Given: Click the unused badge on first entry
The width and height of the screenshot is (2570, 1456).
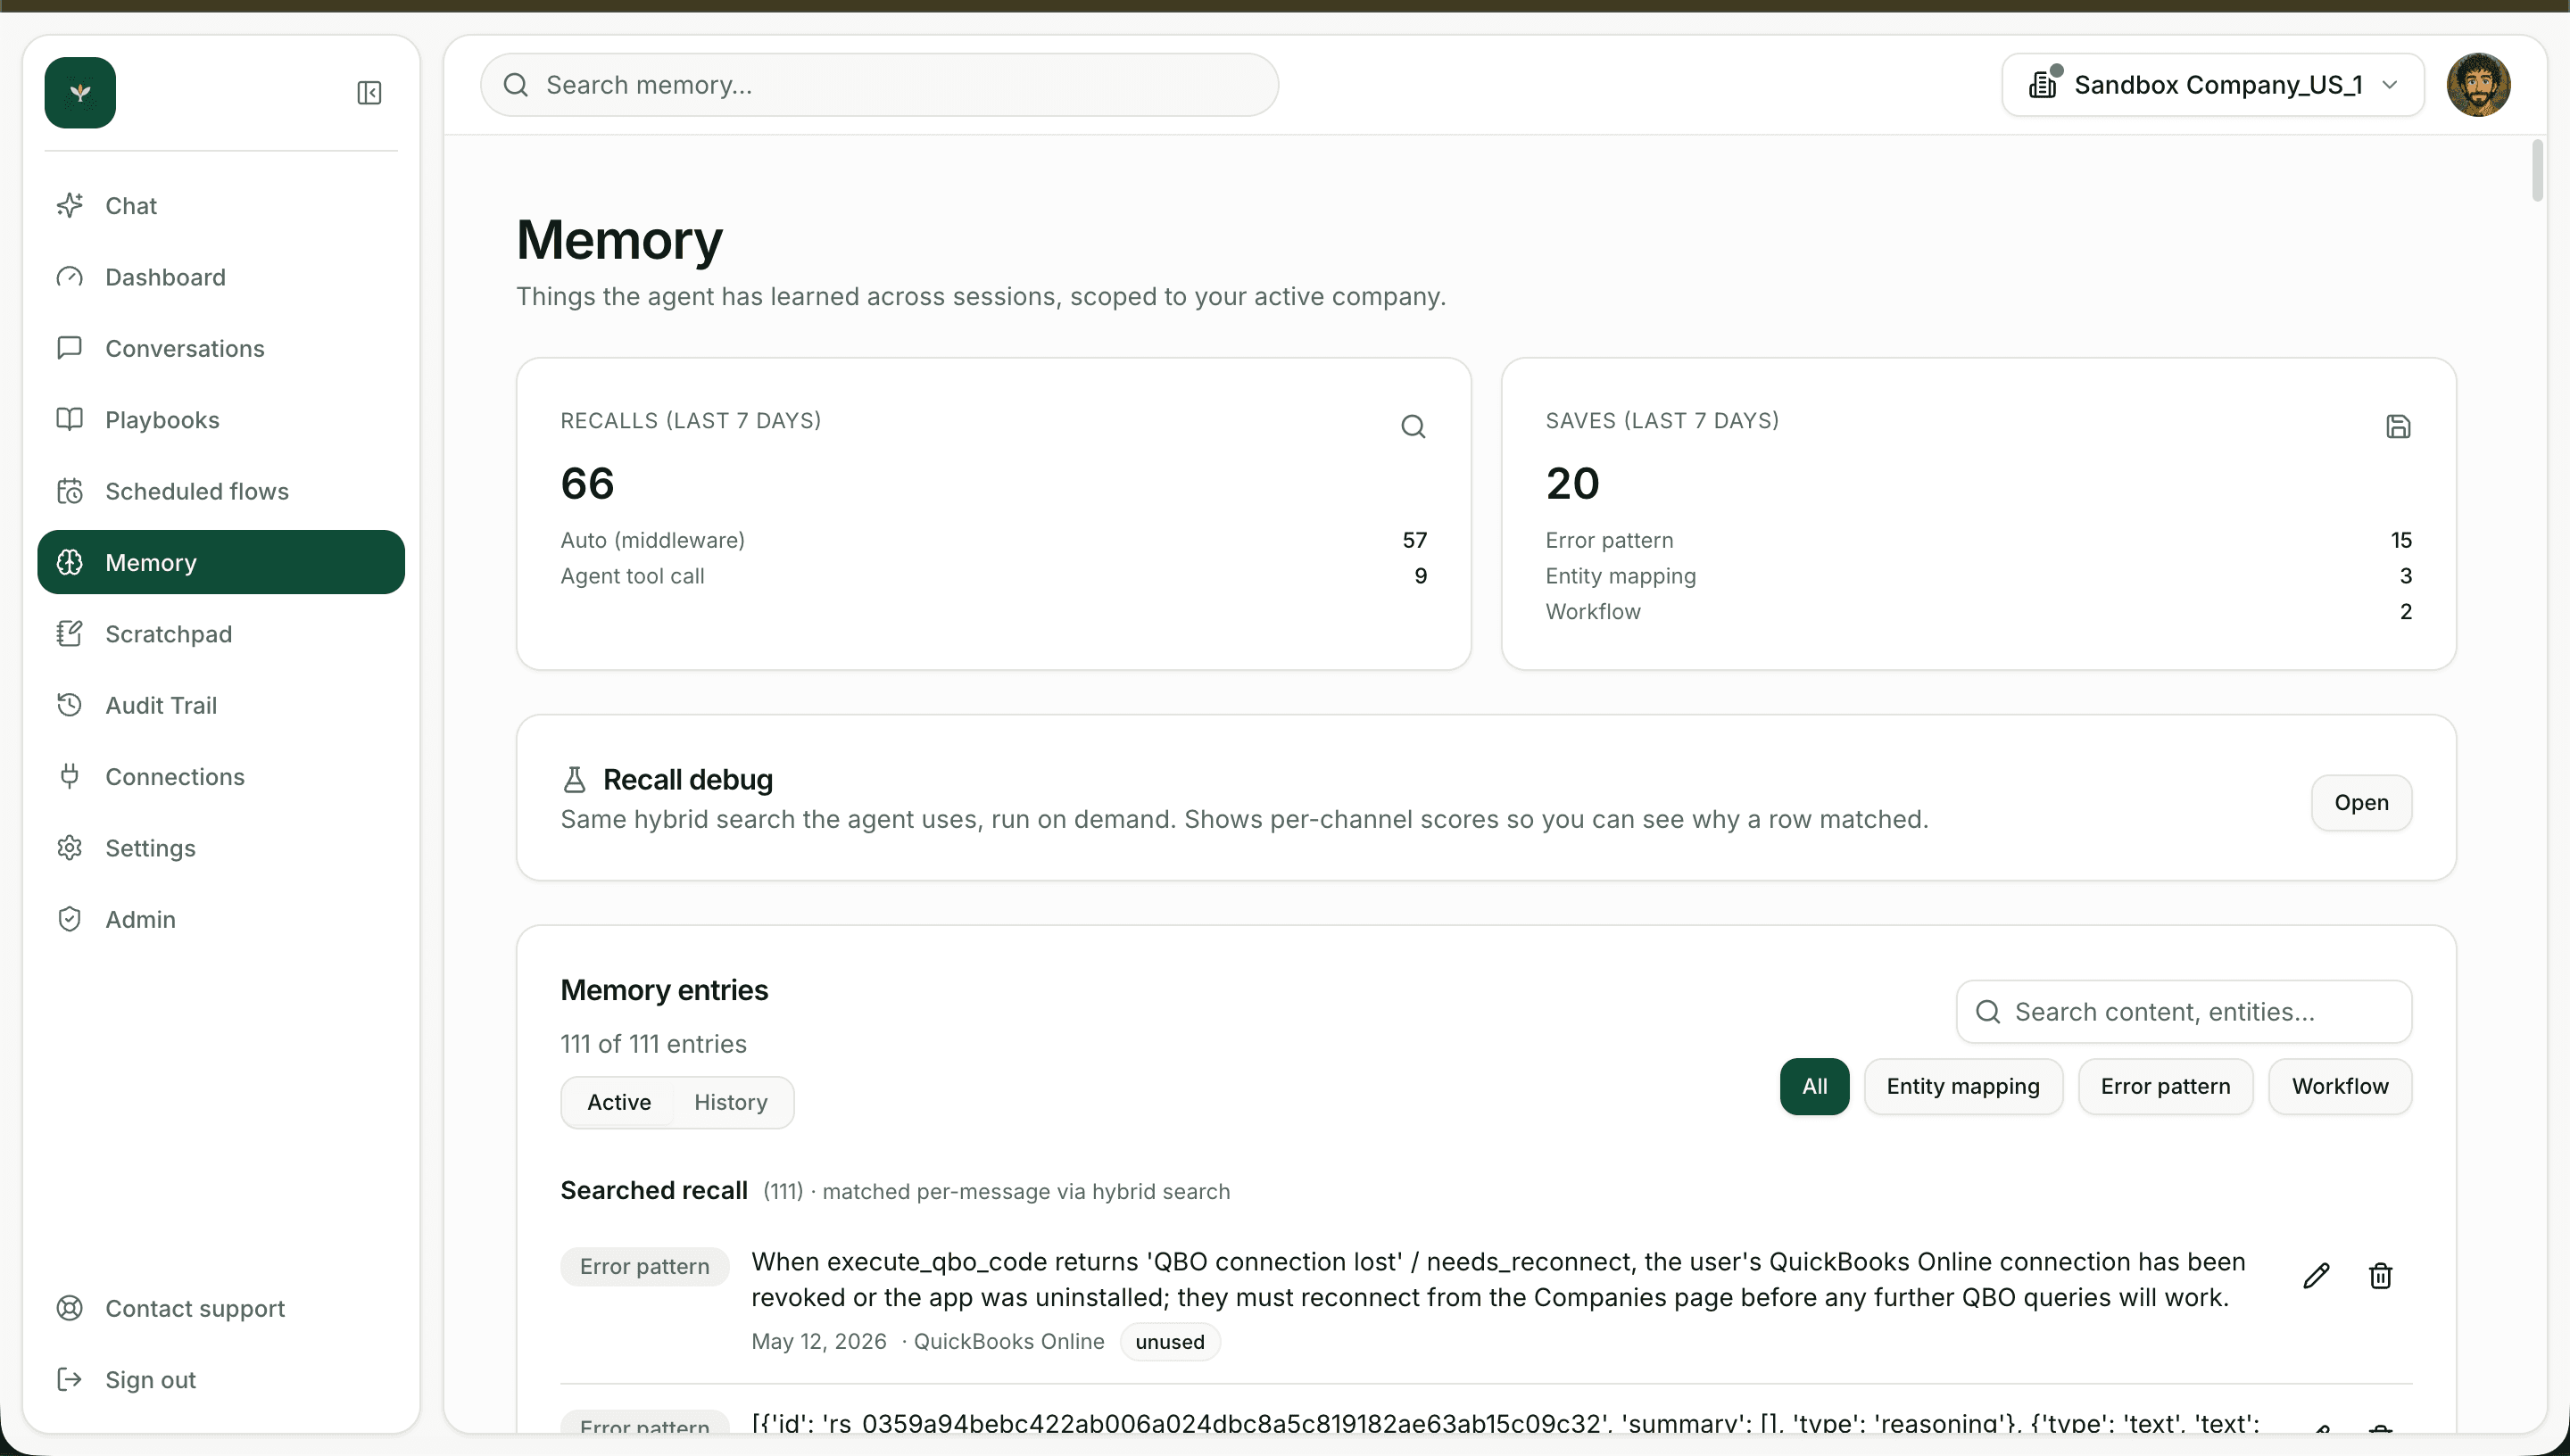Looking at the screenshot, I should 1170,1342.
